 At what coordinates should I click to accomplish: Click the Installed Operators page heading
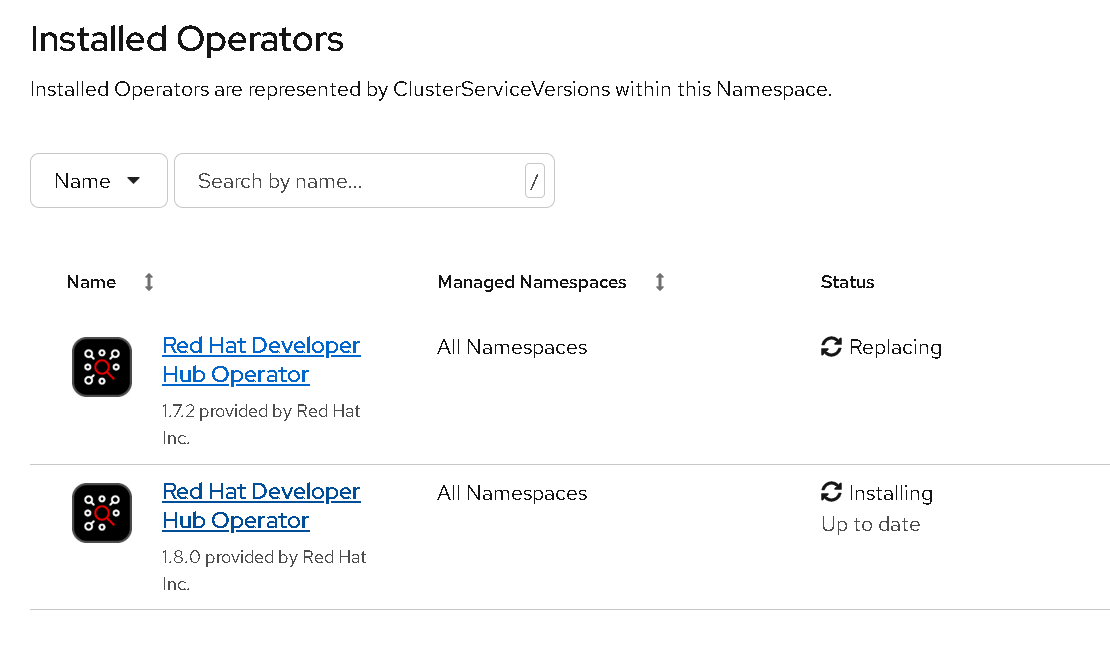(x=187, y=39)
